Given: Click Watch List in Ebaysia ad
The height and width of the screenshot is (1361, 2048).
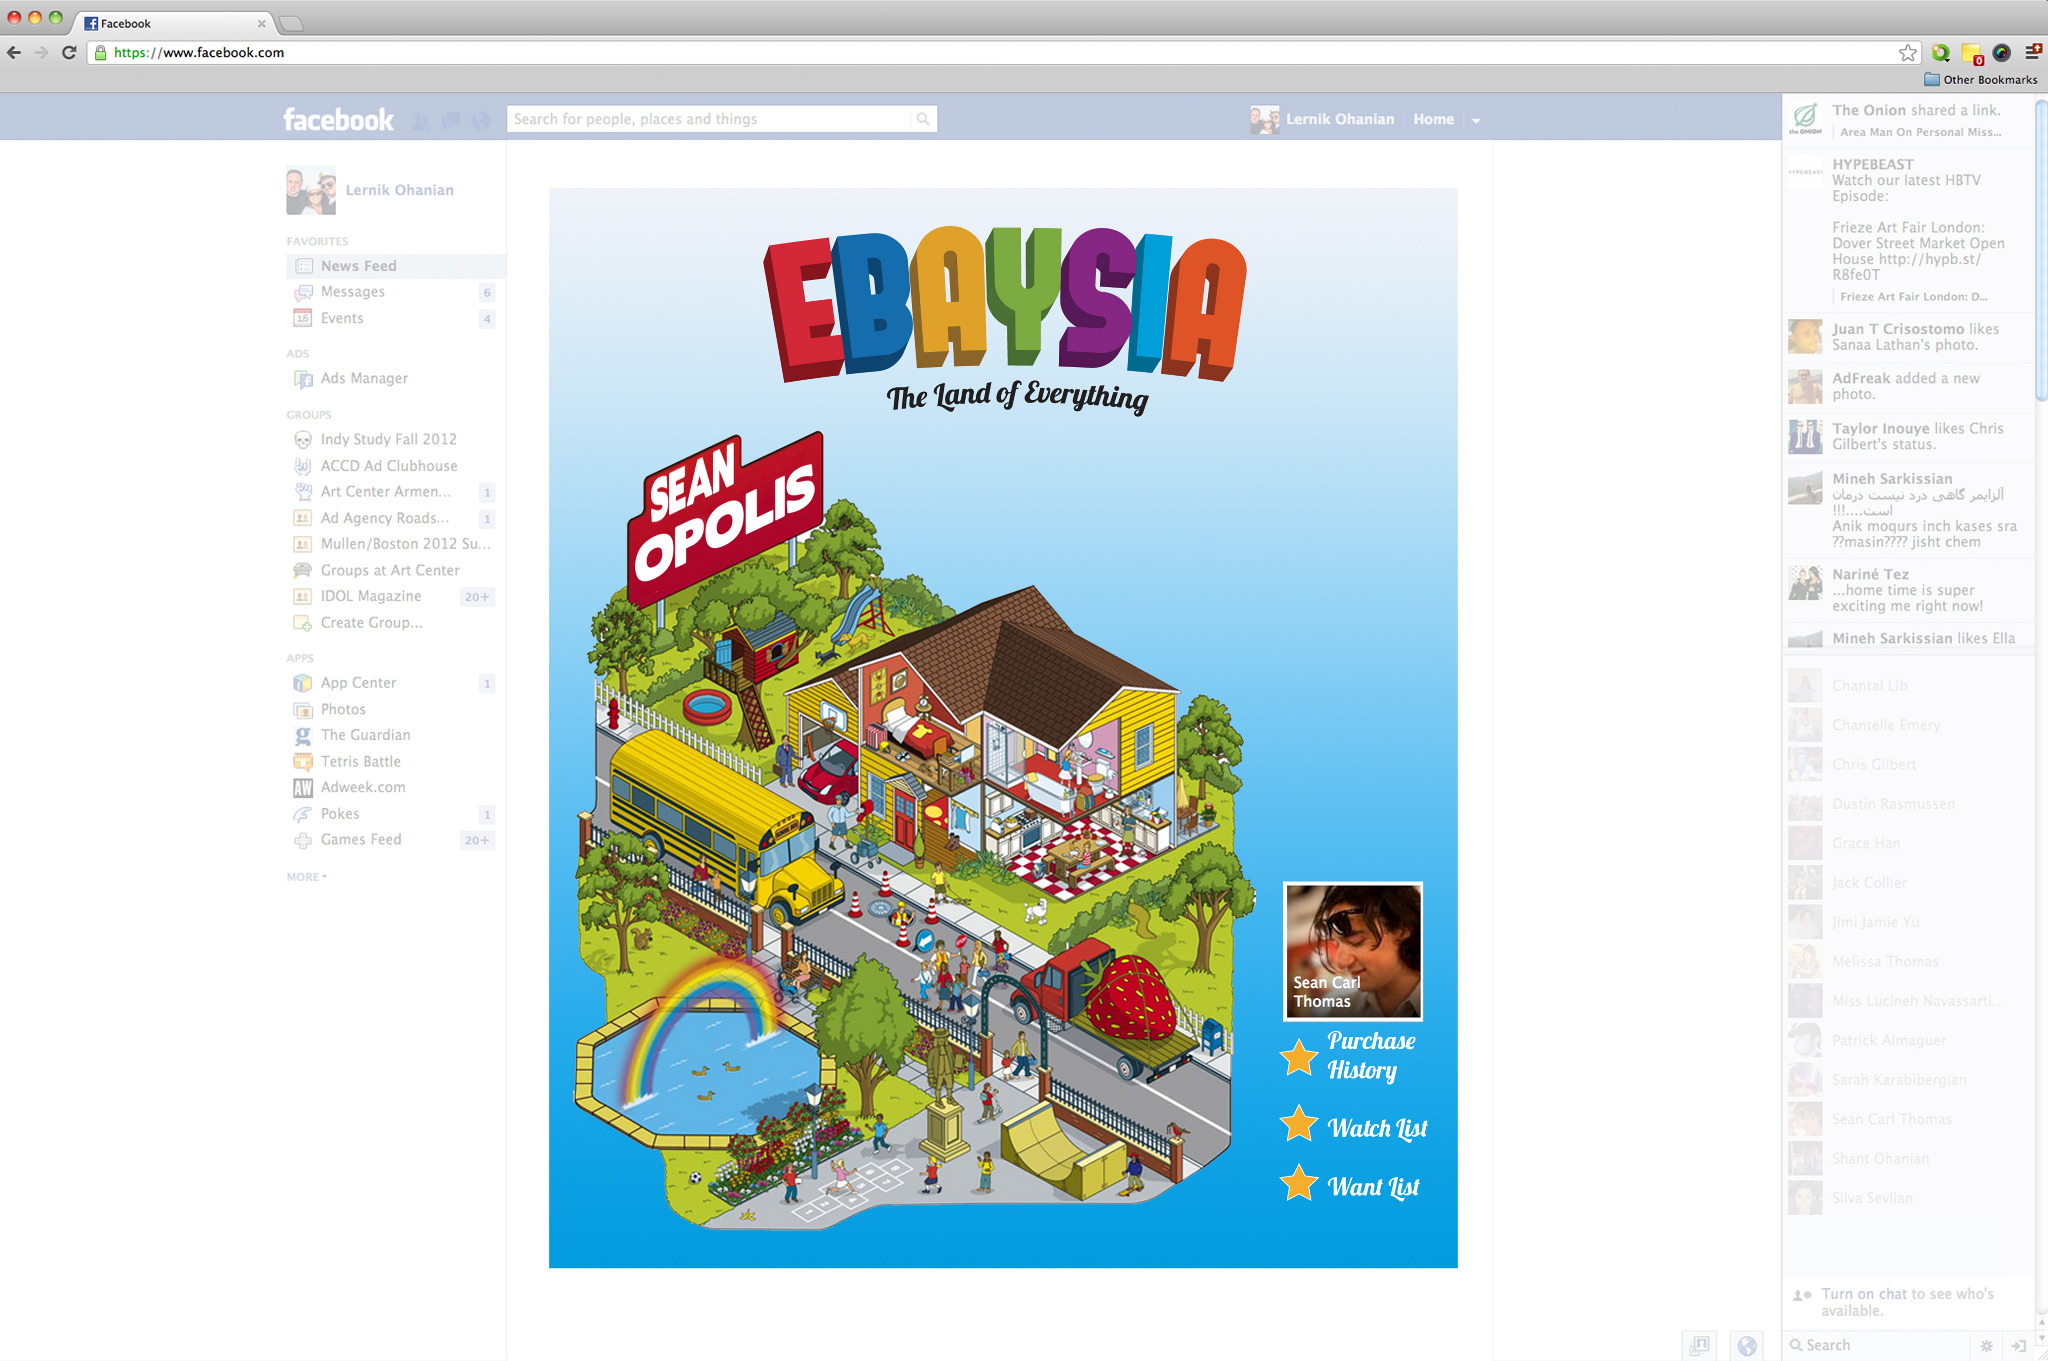Looking at the screenshot, I should pos(1377,1128).
